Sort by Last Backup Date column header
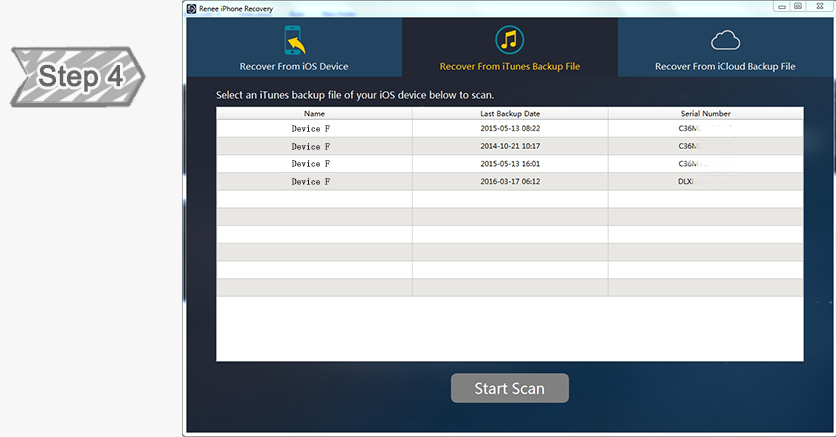This screenshot has height=437, width=836. coord(509,114)
